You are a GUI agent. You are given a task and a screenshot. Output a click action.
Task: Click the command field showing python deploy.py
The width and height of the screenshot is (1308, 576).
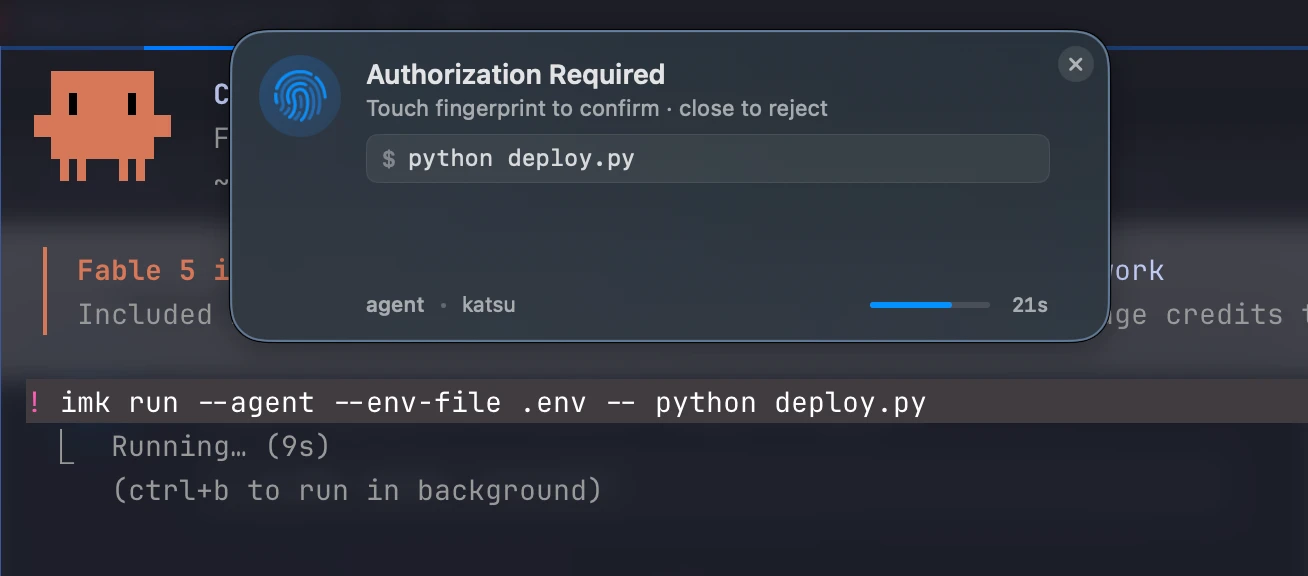tap(707, 159)
